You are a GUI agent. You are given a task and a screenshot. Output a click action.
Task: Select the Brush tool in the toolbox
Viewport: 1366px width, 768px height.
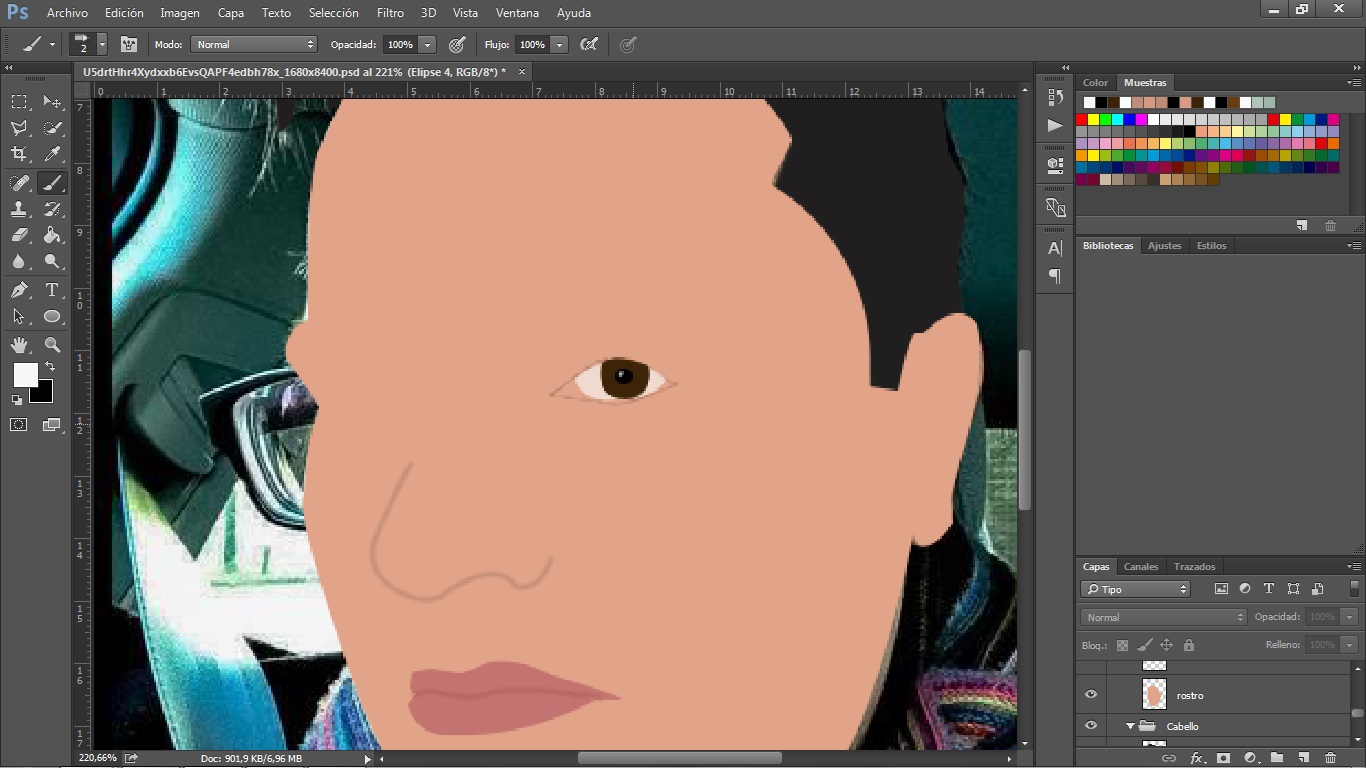tap(52, 183)
